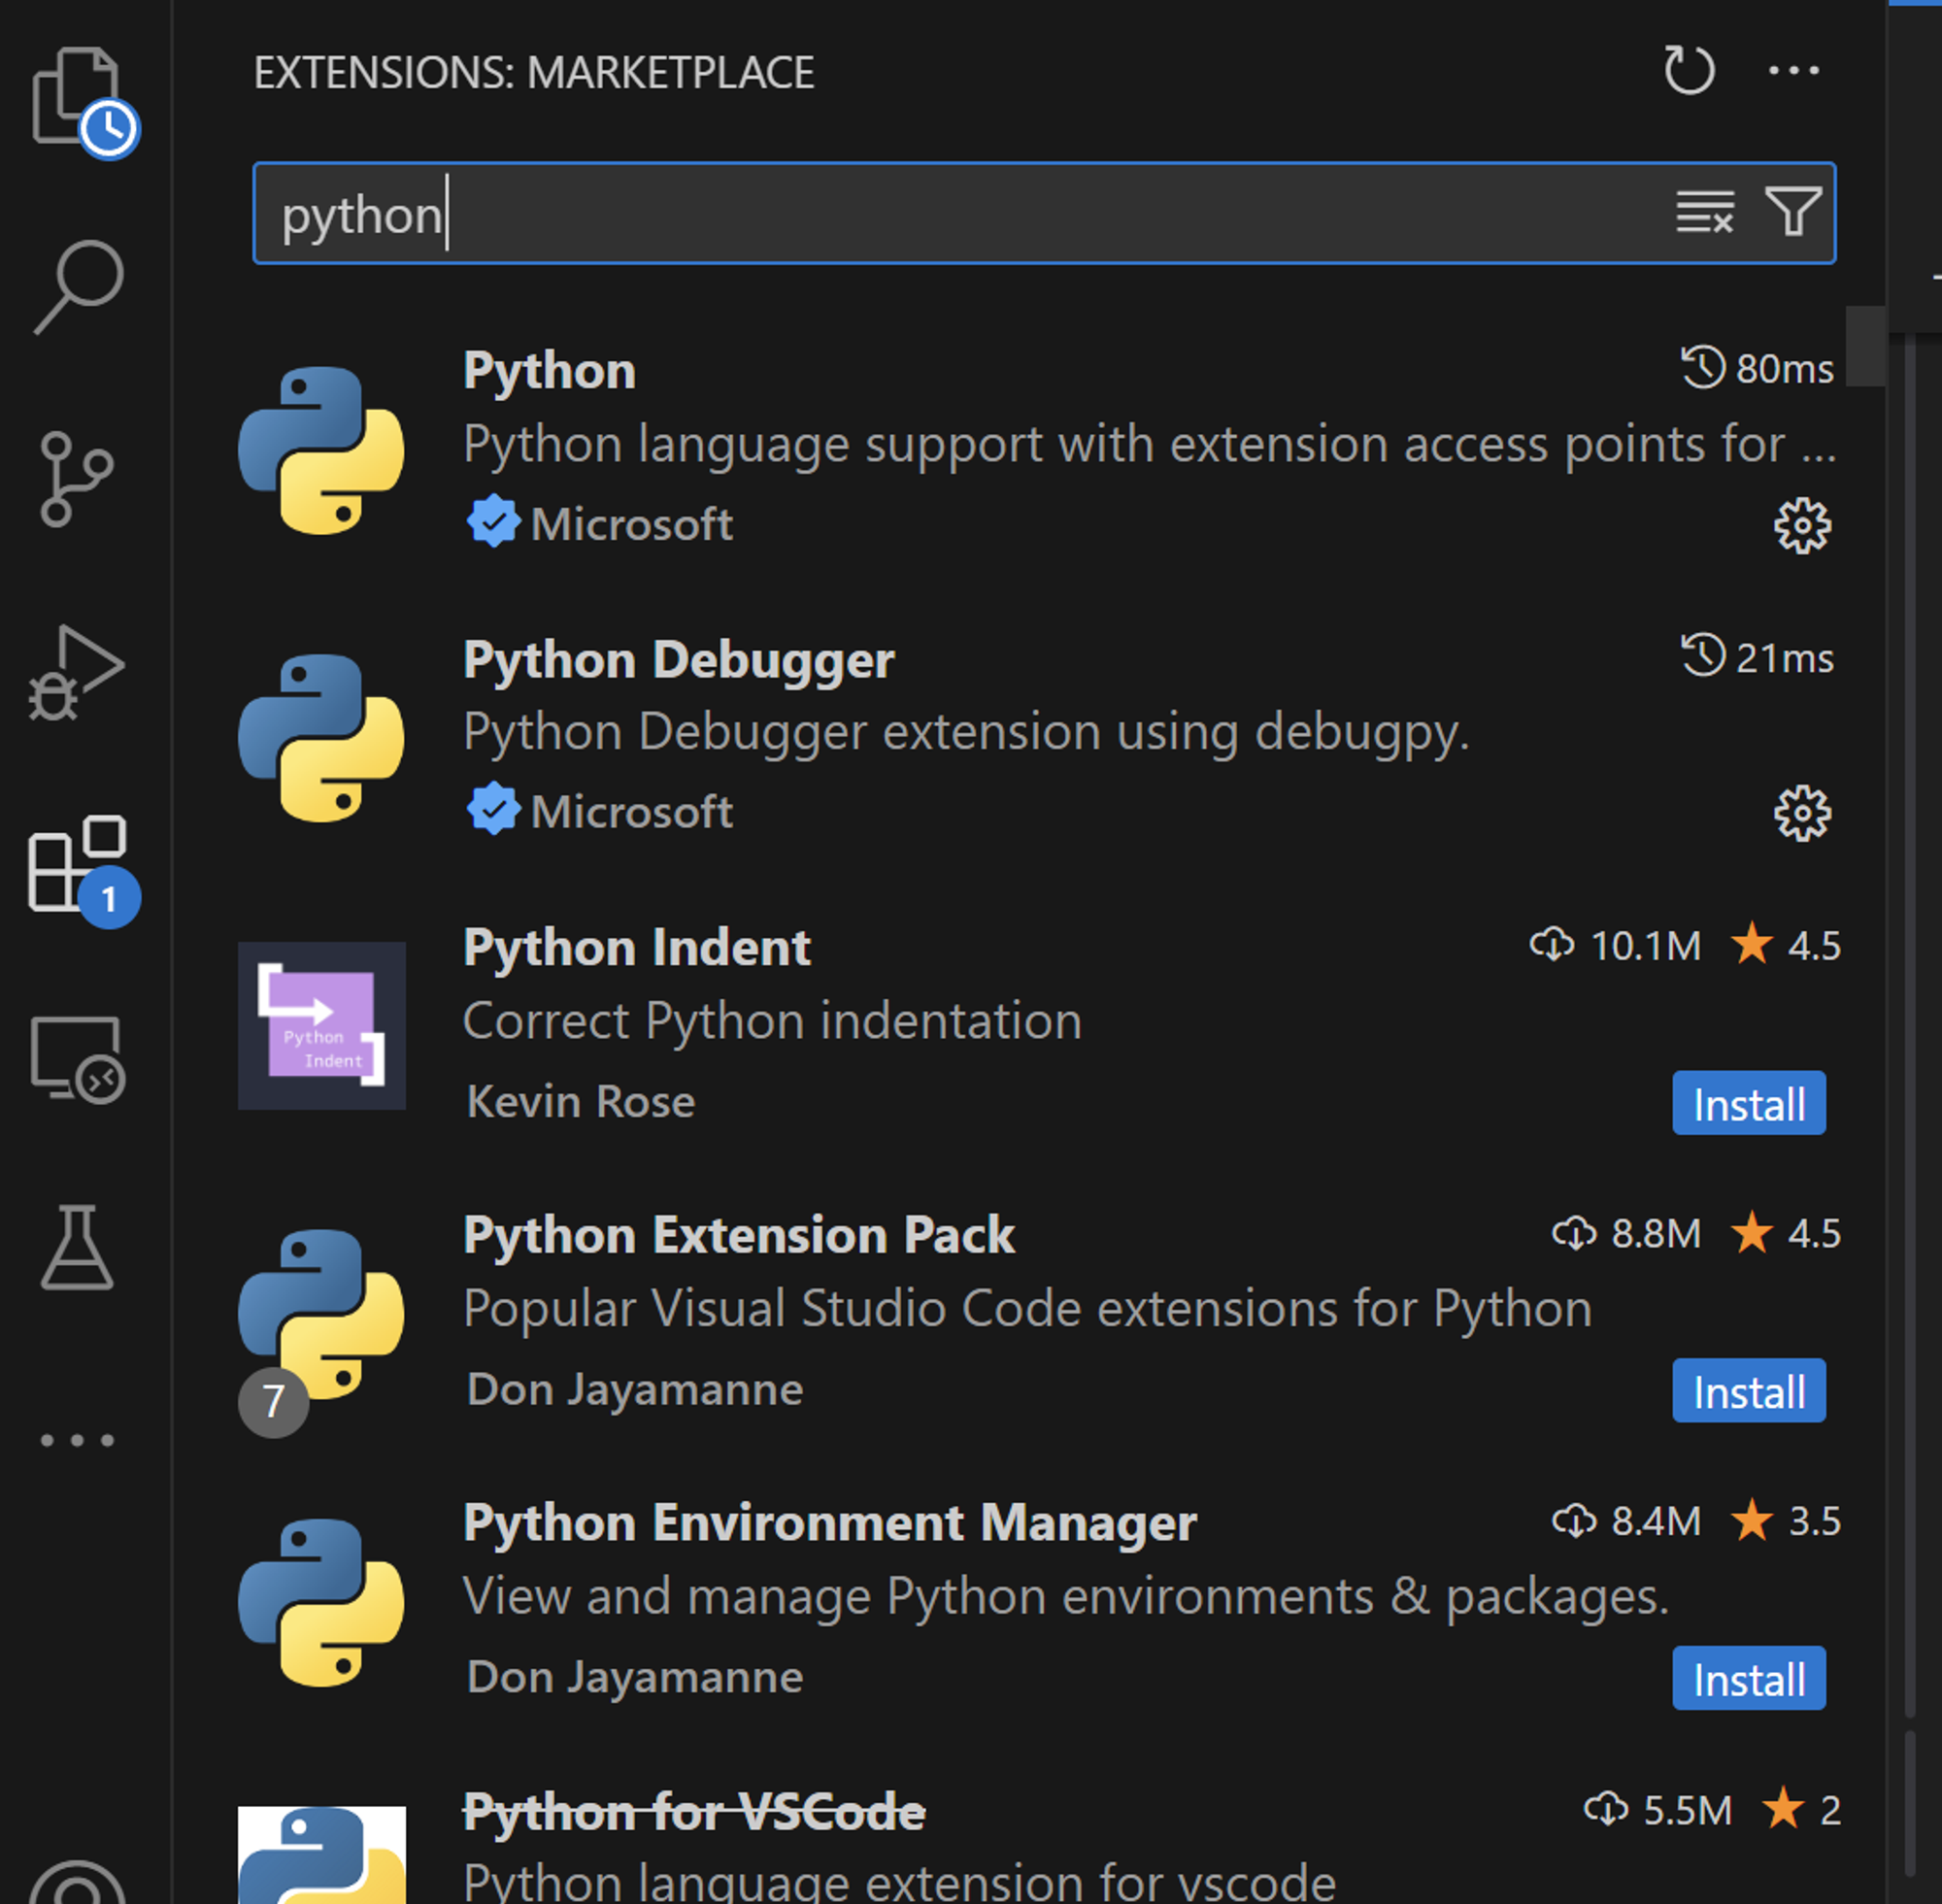
Task: Expand additional views ellipsis in activity bar
Action: pos(77,1440)
